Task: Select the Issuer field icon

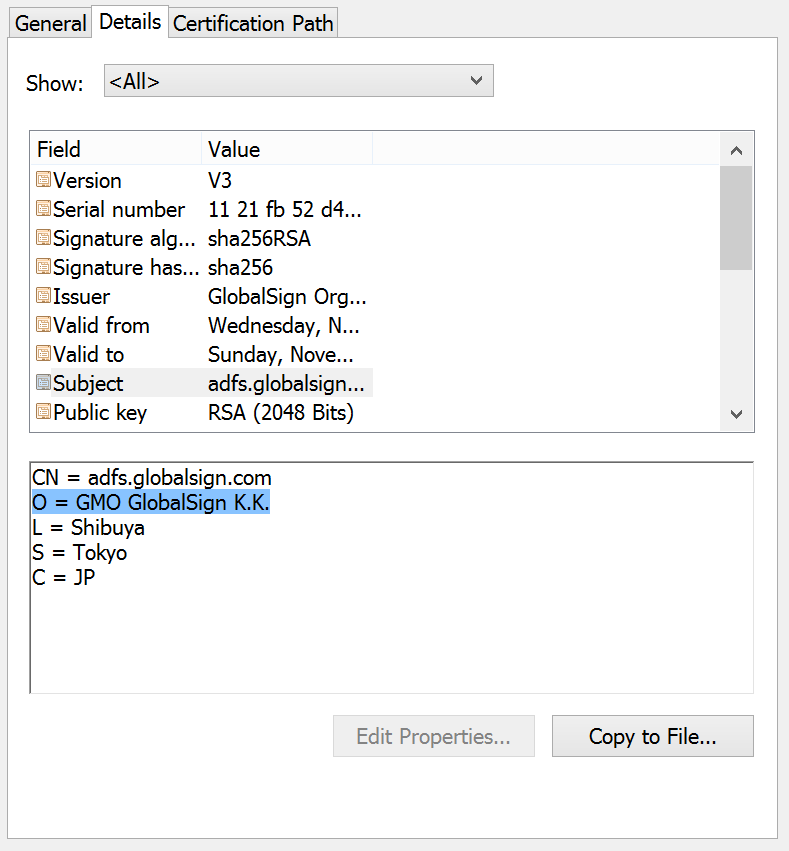Action: (x=43, y=297)
